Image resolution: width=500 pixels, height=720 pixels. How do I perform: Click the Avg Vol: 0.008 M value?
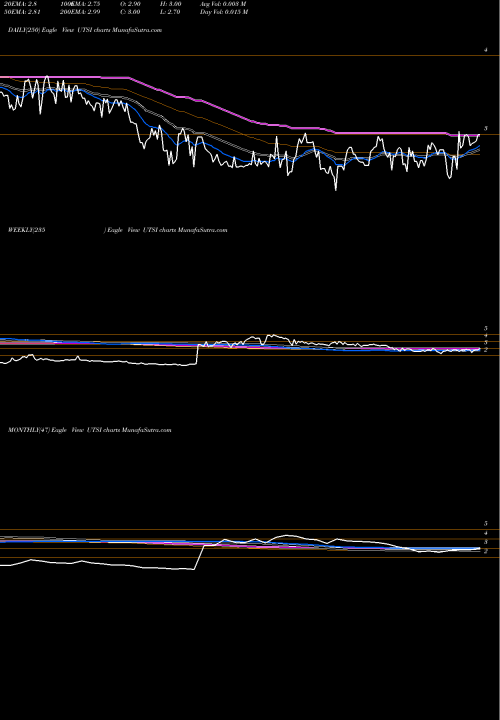click(x=224, y=4)
